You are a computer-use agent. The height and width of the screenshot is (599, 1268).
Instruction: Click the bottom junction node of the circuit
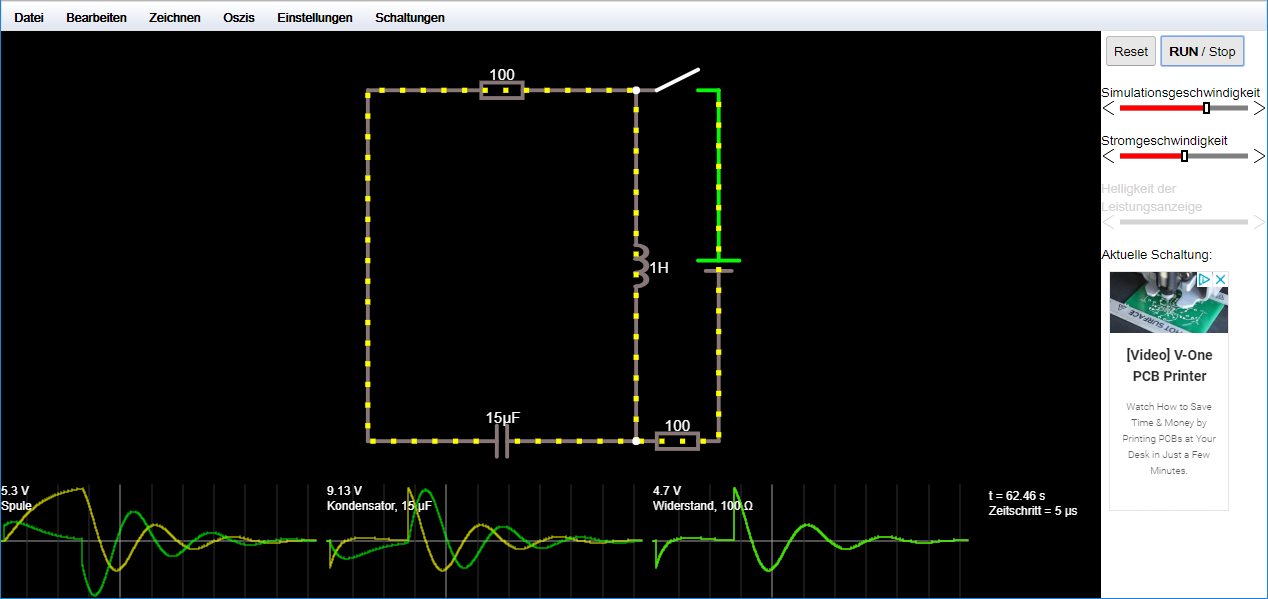click(x=636, y=440)
